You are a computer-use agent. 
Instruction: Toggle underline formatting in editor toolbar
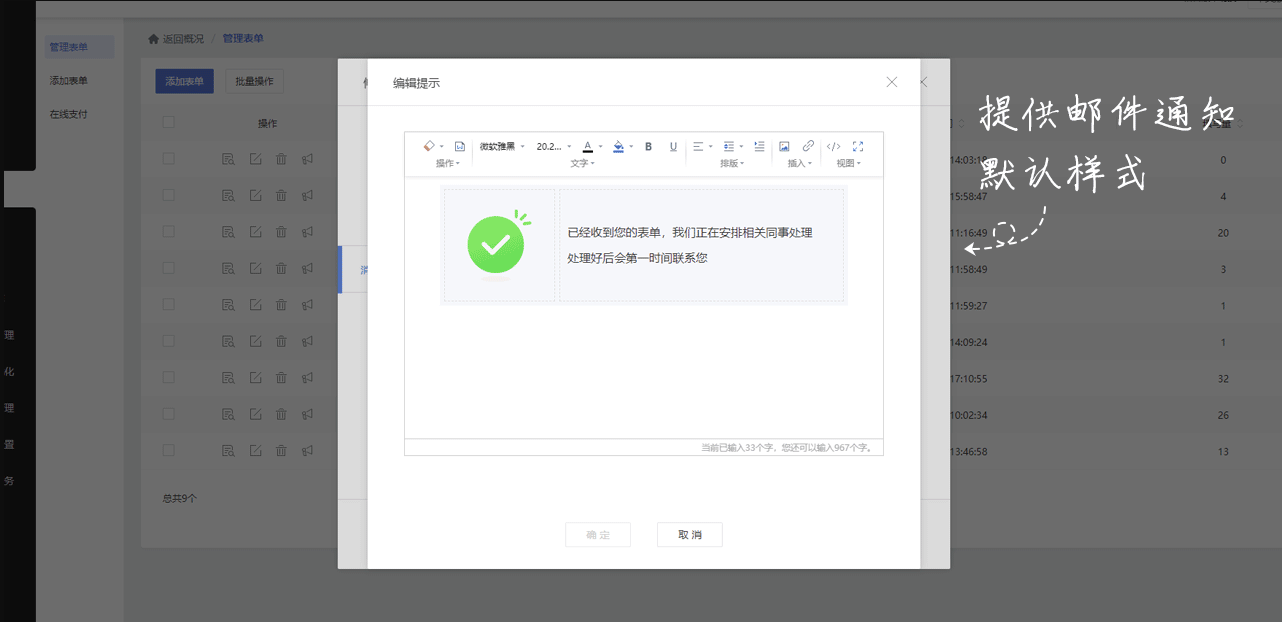tap(673, 146)
